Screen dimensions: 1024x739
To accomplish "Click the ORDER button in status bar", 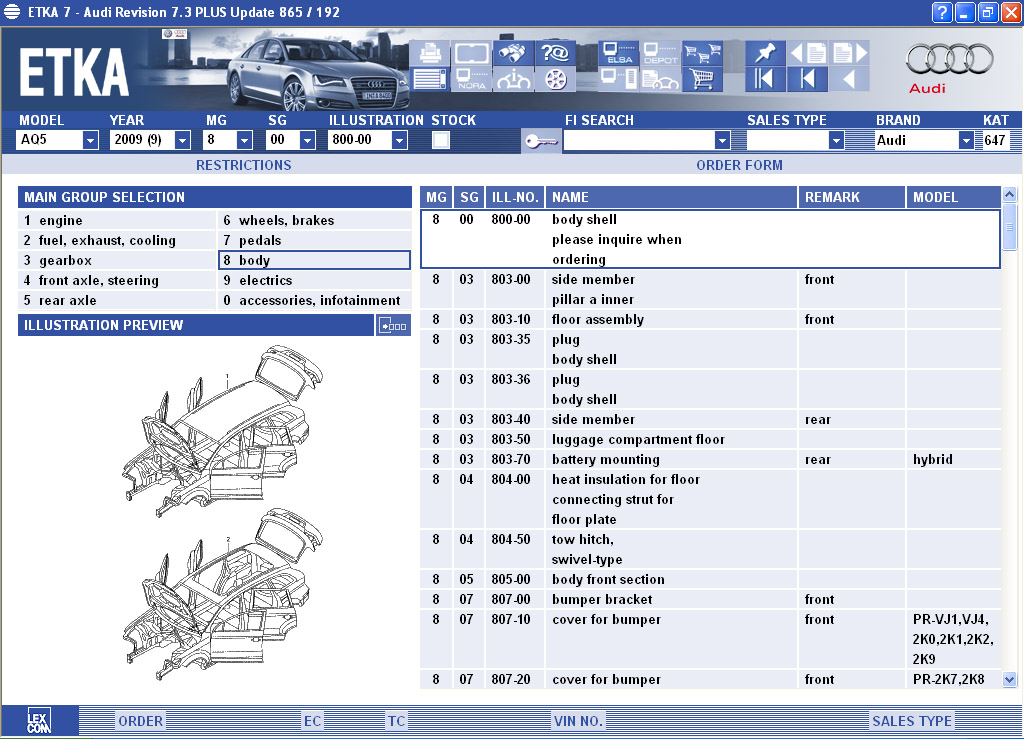I will click(140, 721).
